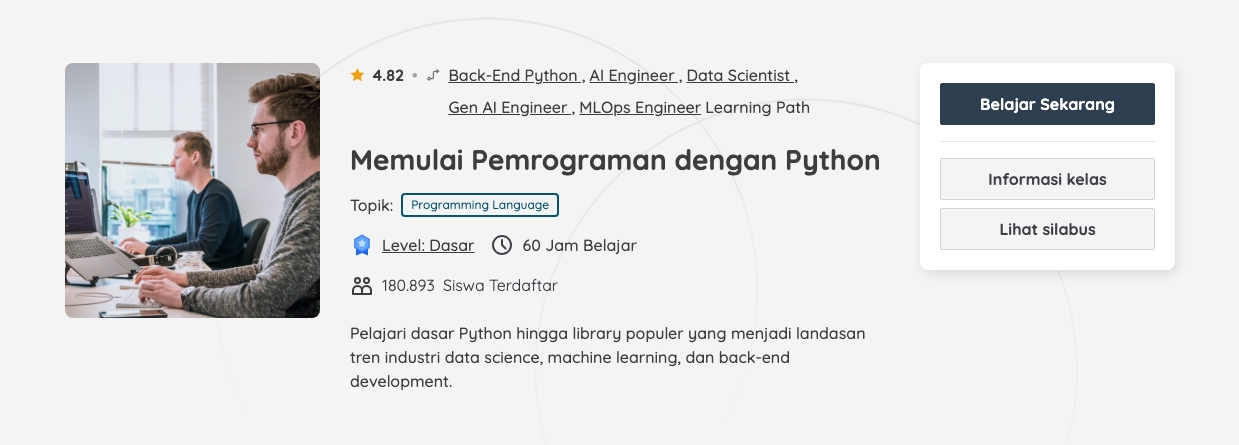
Task: Open the Gen AI Engineer learning path
Action: (509, 107)
